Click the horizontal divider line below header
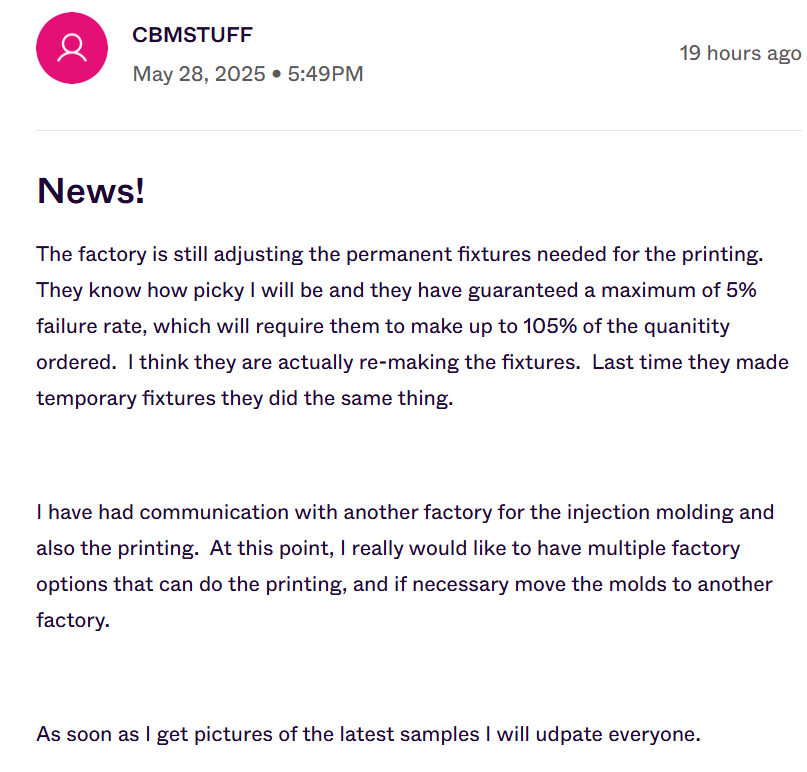The image size is (807, 772). [418, 130]
